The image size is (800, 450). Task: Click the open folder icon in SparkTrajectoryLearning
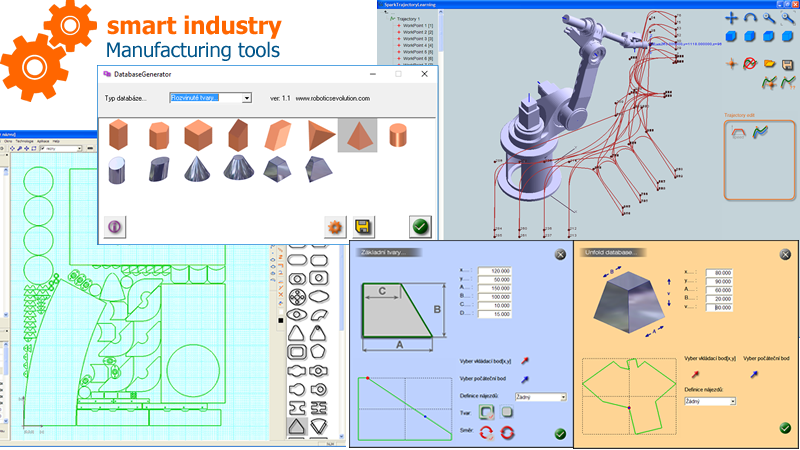click(769, 64)
